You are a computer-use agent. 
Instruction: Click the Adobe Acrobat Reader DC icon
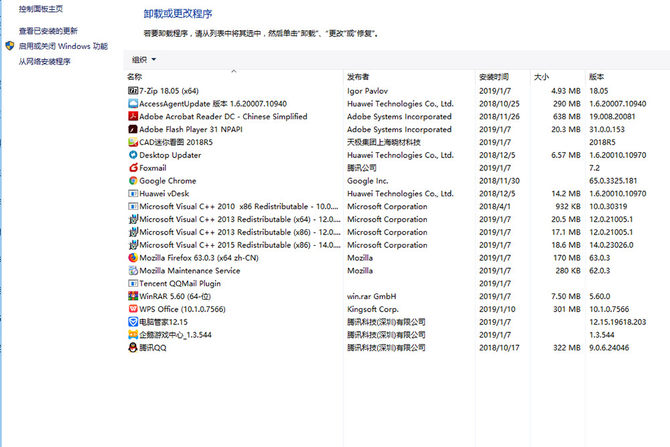(x=133, y=116)
